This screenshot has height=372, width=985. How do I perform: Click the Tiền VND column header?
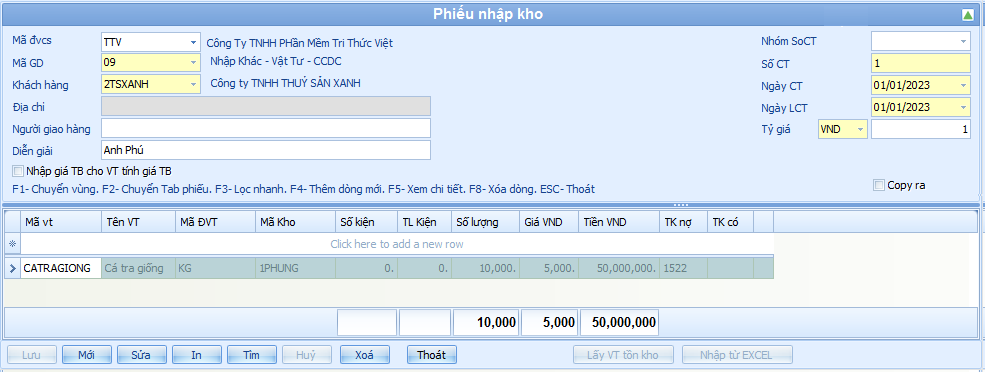tap(618, 222)
